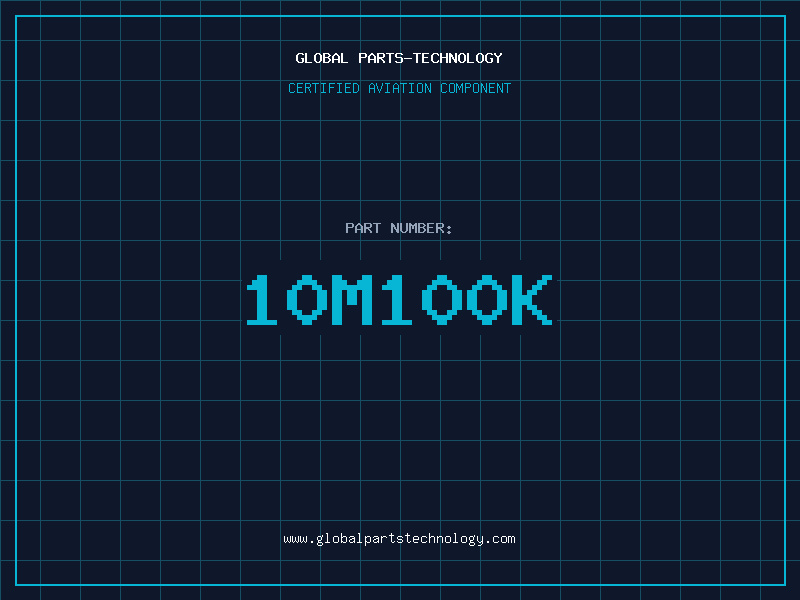Image resolution: width=800 pixels, height=600 pixels.
Task: Select the part number 10M100K
Action: tap(399, 299)
